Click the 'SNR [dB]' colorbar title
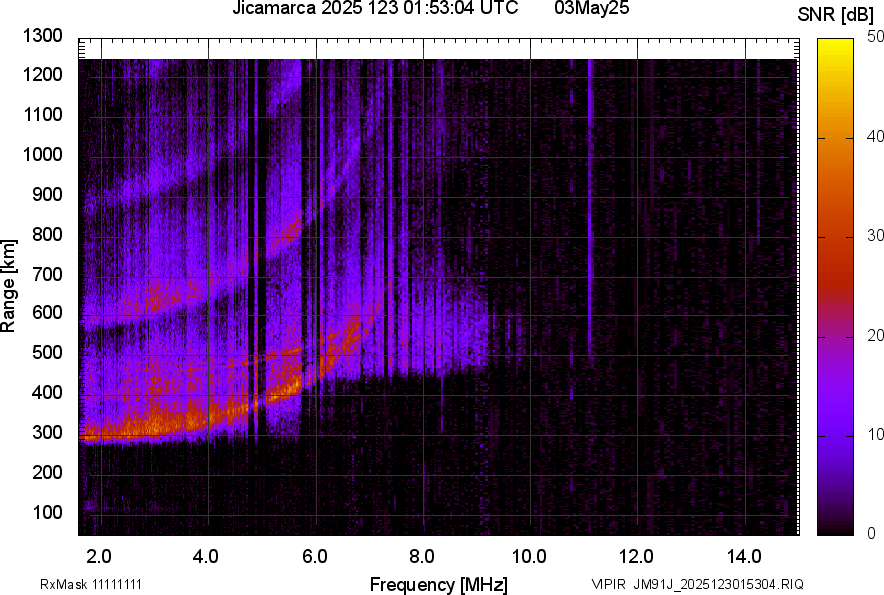Image resolution: width=884 pixels, height=595 pixels. pos(835,14)
